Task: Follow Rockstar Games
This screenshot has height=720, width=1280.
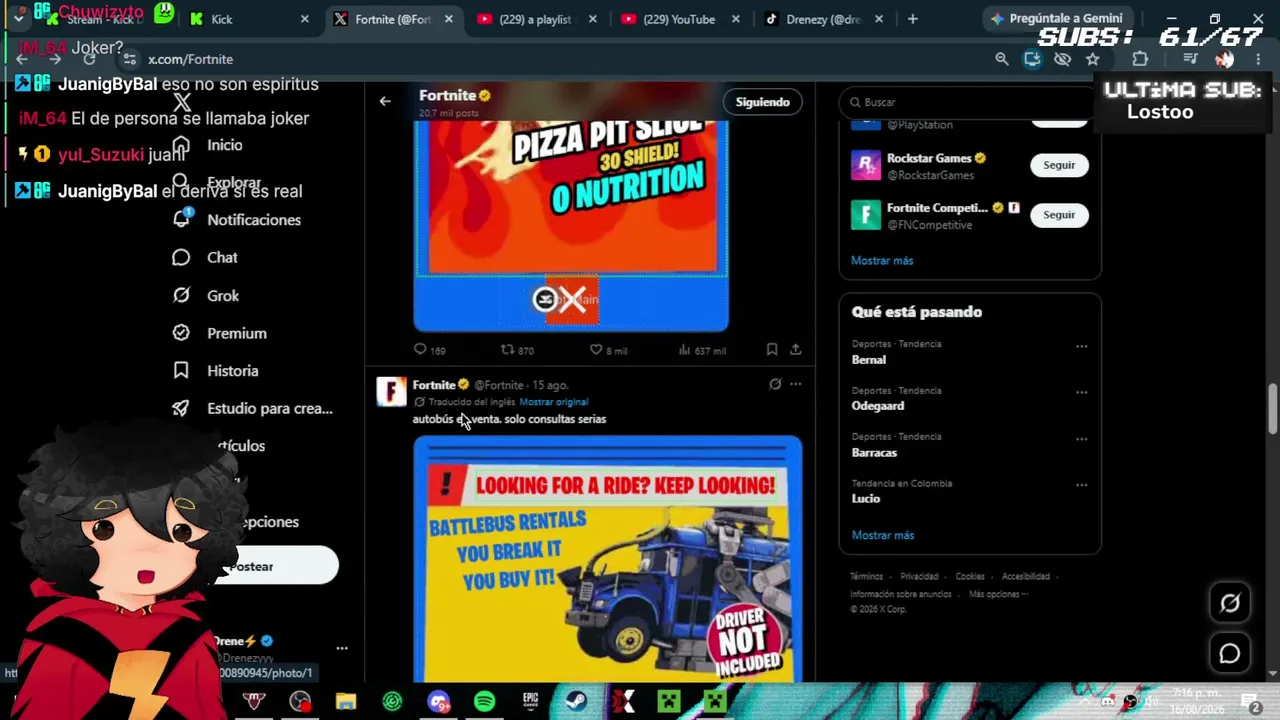Action: [1059, 165]
